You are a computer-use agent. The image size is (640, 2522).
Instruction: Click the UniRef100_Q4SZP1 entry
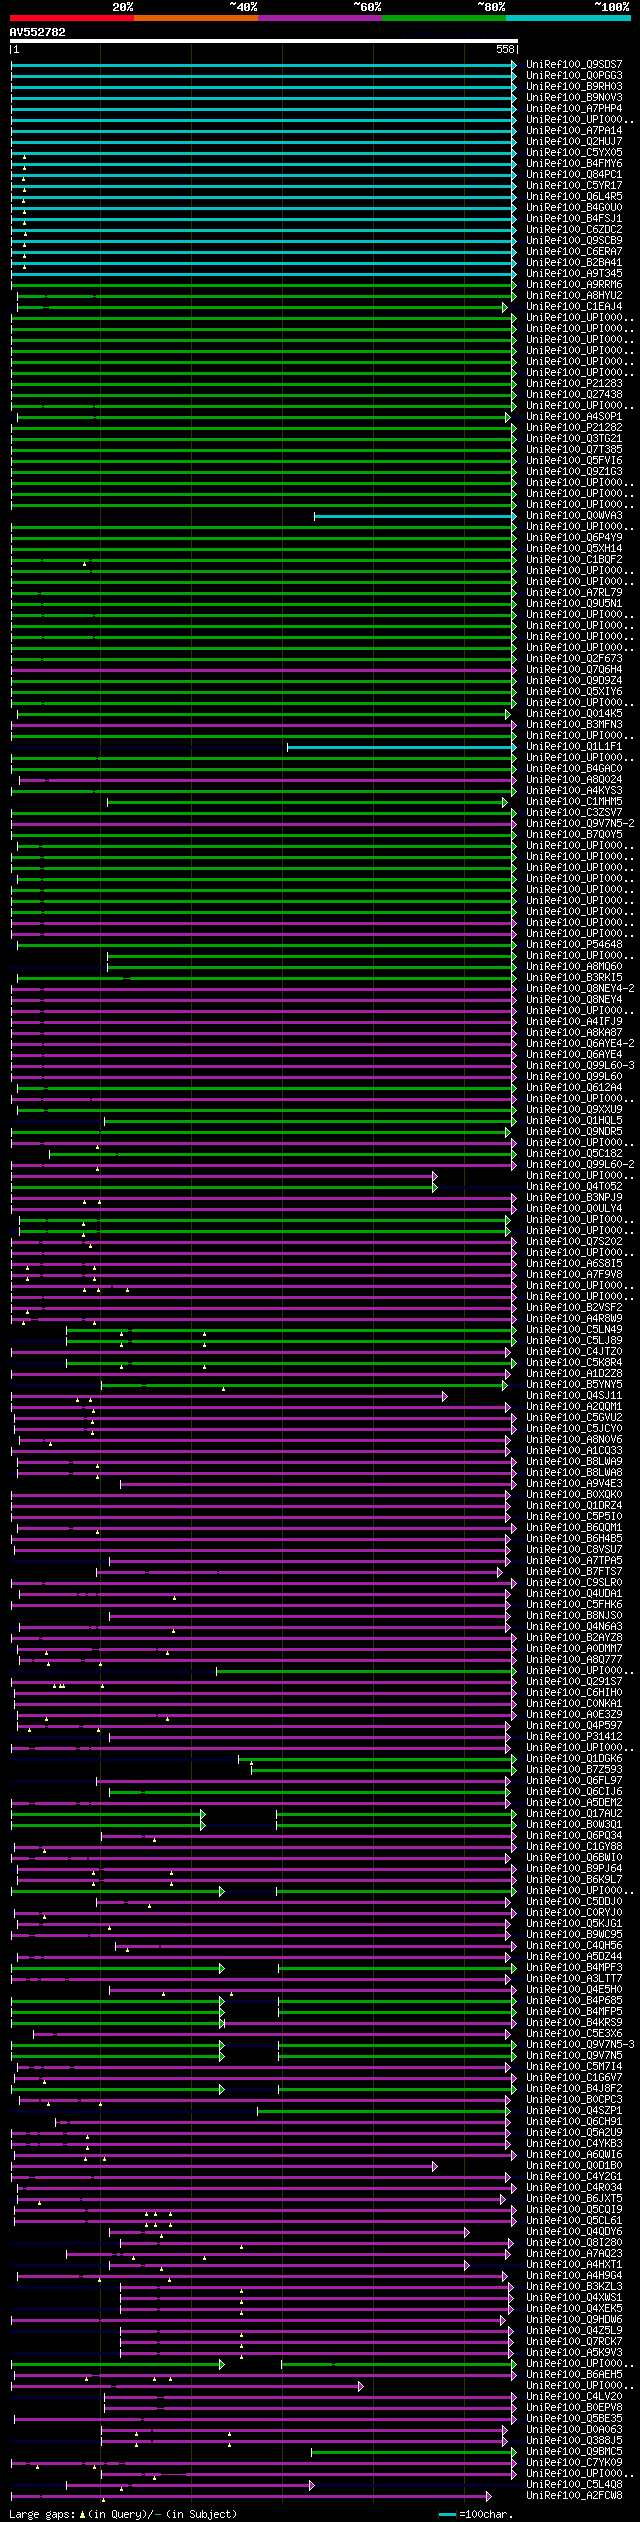pyautogui.click(x=574, y=2111)
